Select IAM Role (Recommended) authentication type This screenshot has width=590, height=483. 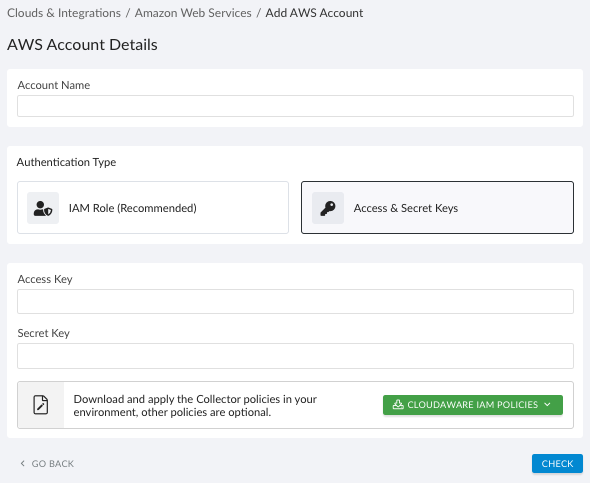click(153, 208)
